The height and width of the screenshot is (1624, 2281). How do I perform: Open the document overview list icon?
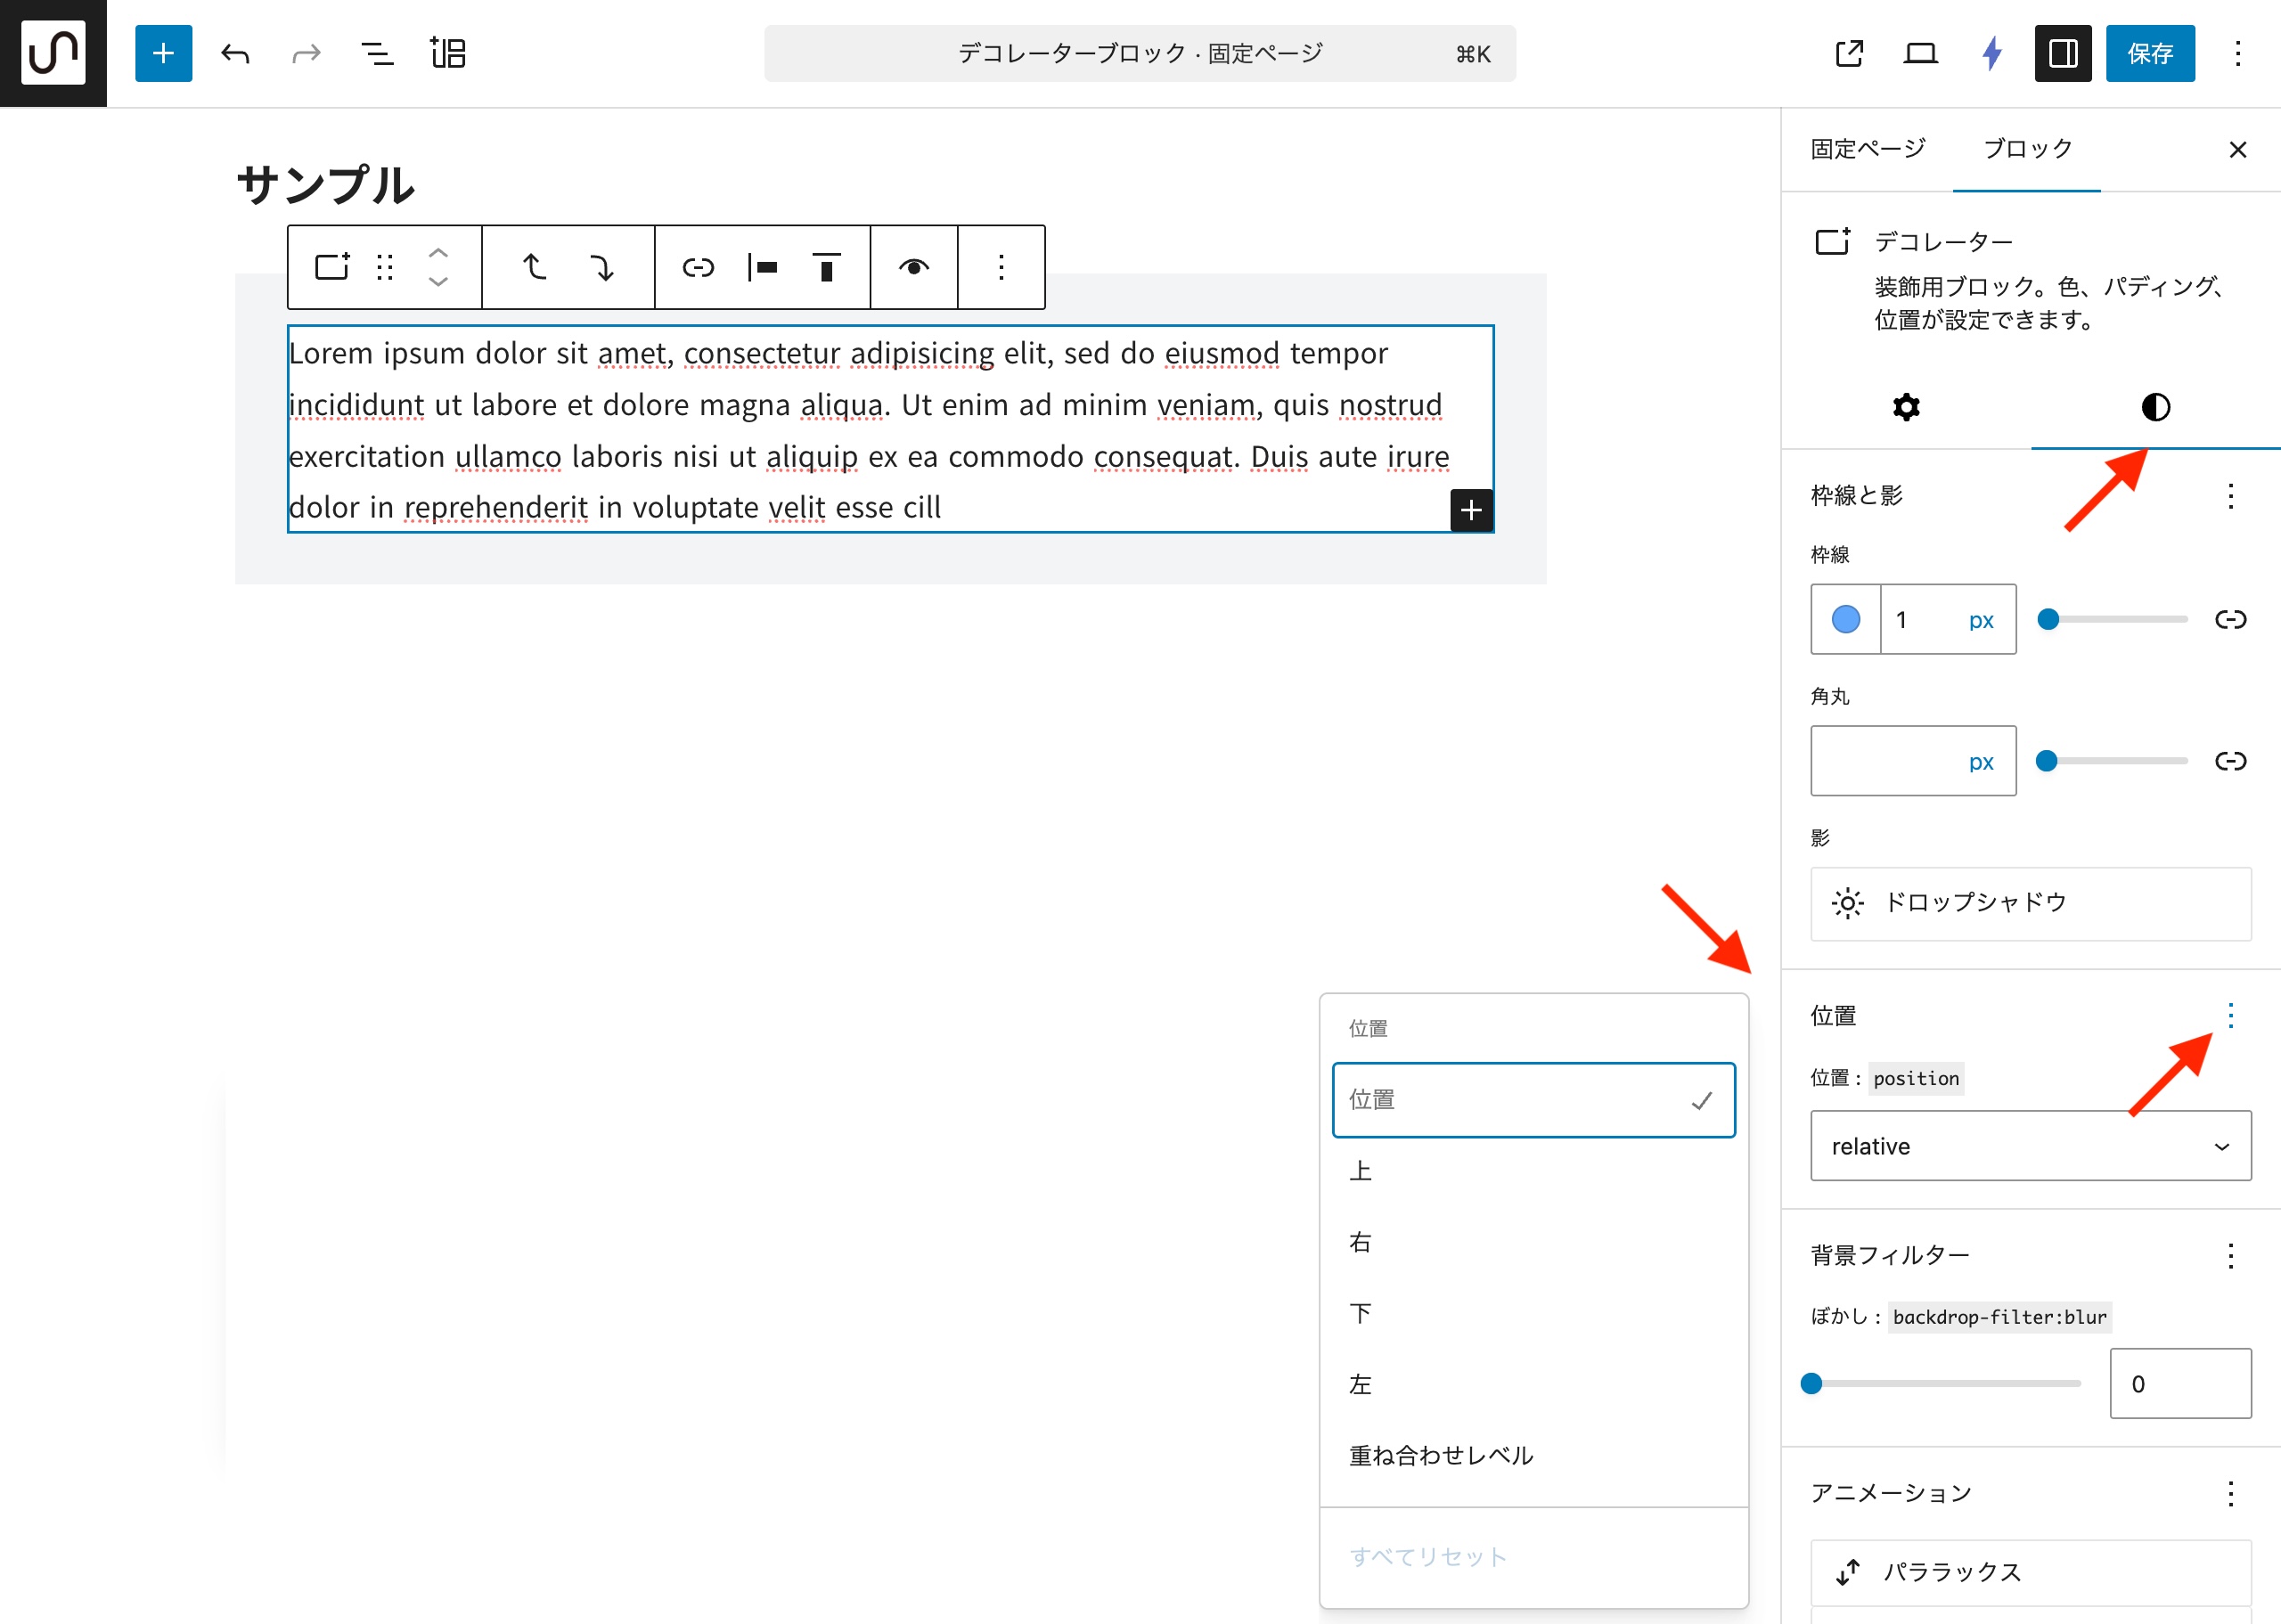[x=377, y=53]
